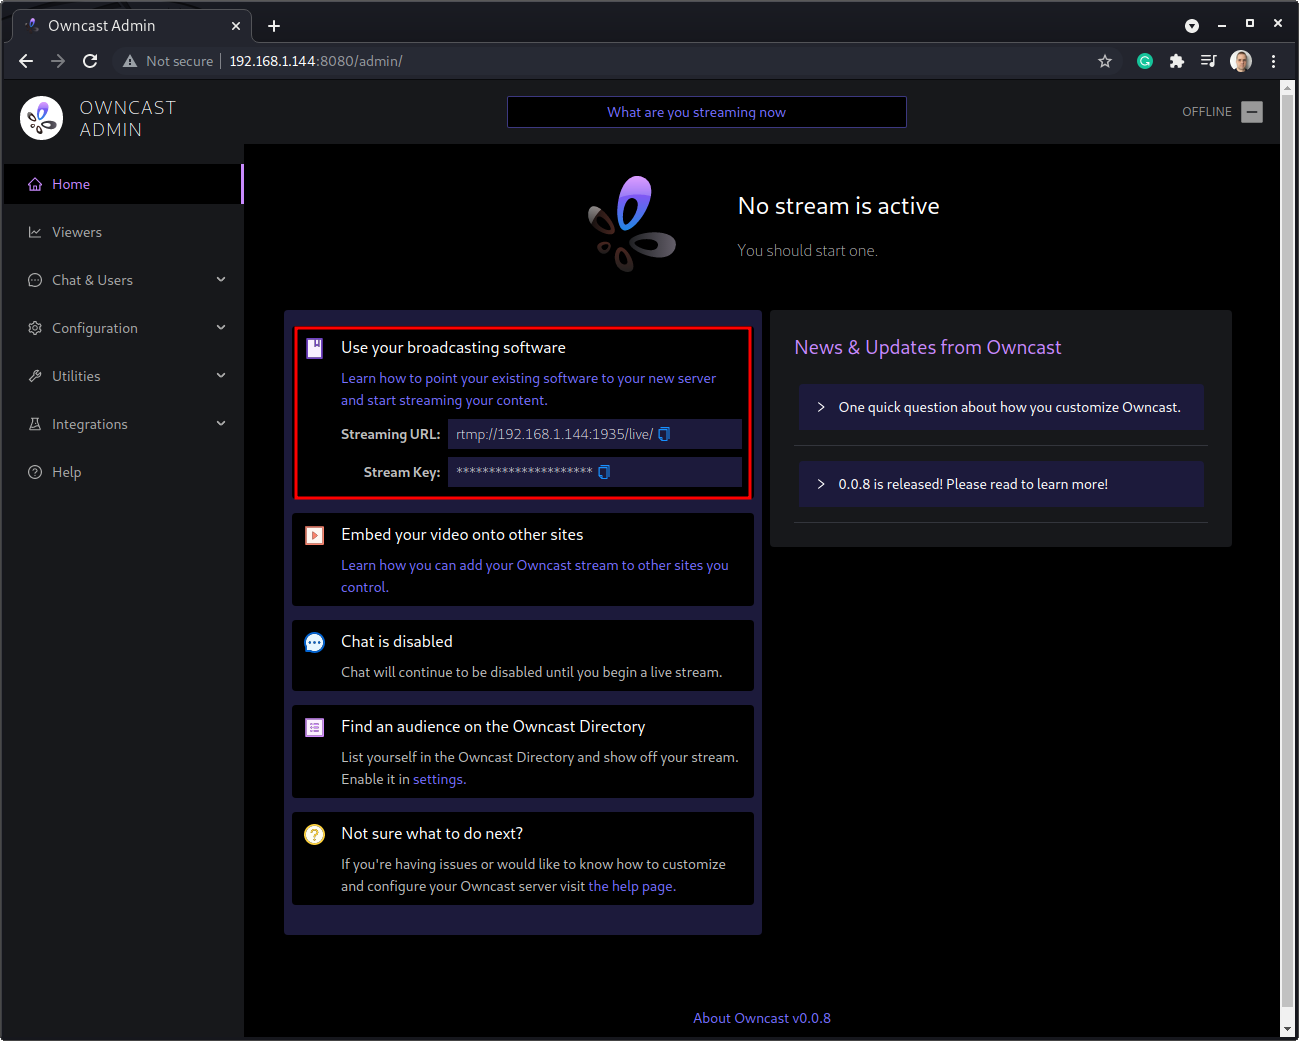
Task: Click 'News & Updates from Owncast' heading
Action: pos(927,347)
